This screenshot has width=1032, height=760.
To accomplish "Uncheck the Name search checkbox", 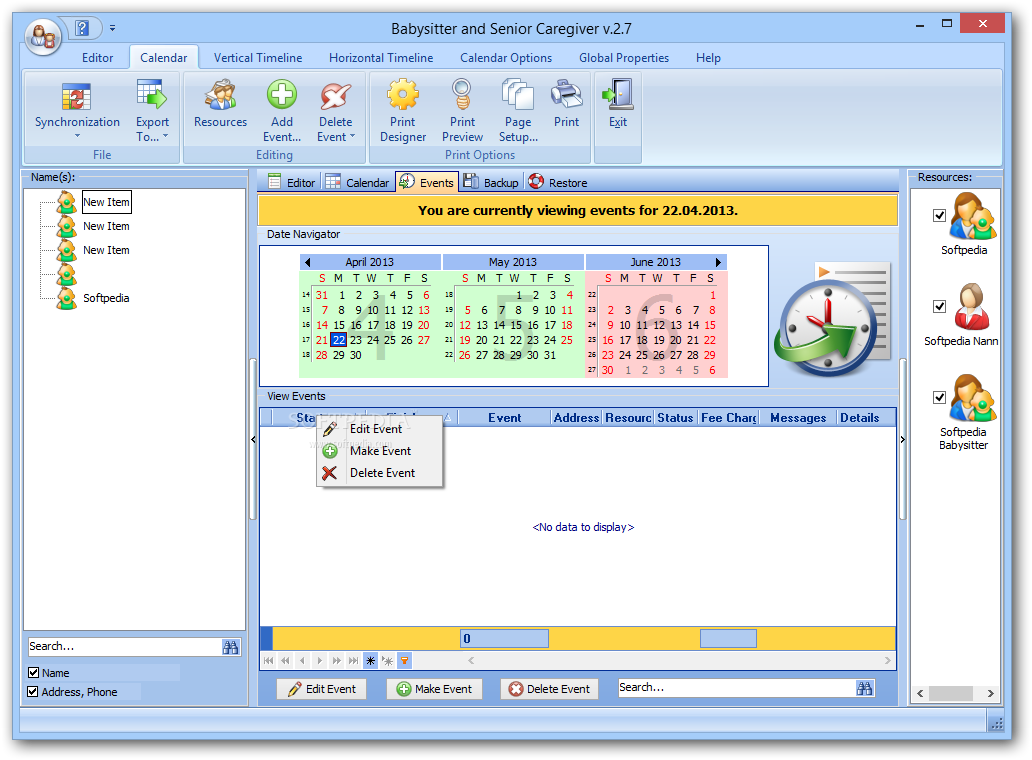I will coord(34,672).
